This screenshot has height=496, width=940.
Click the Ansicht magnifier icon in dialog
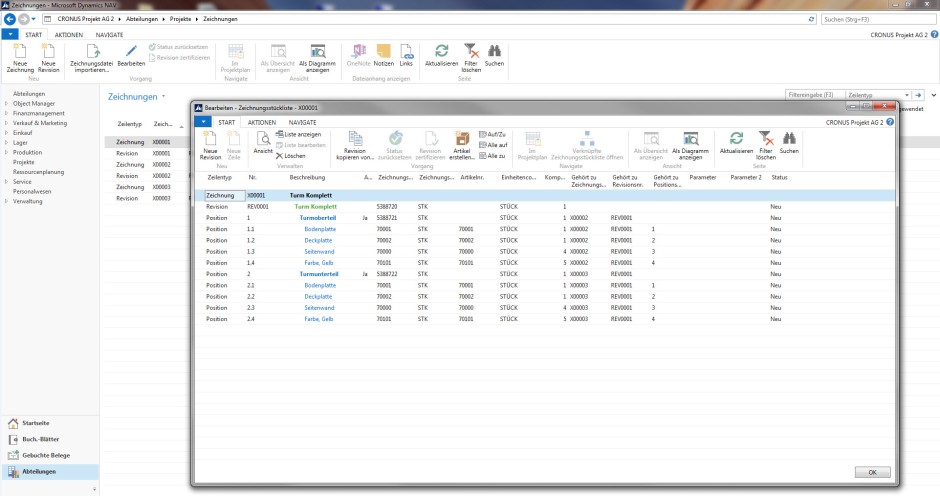[x=262, y=142]
